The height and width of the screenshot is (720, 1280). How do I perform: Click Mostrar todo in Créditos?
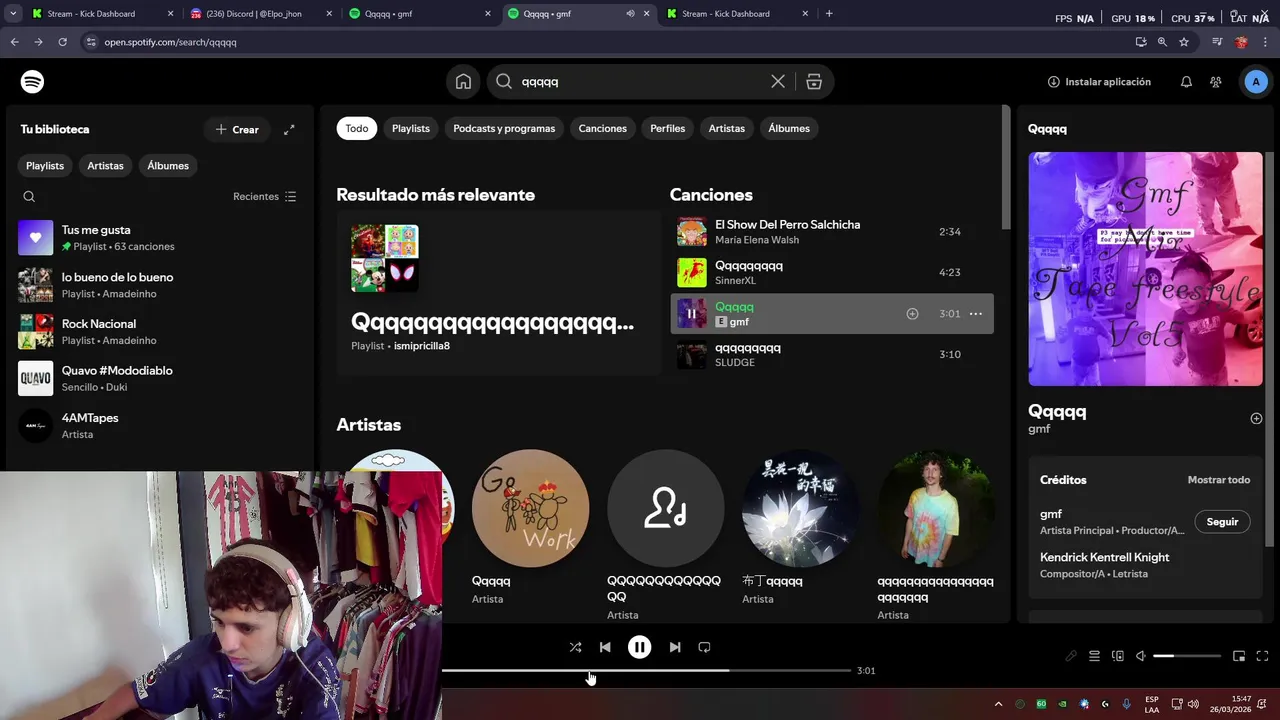1219,480
